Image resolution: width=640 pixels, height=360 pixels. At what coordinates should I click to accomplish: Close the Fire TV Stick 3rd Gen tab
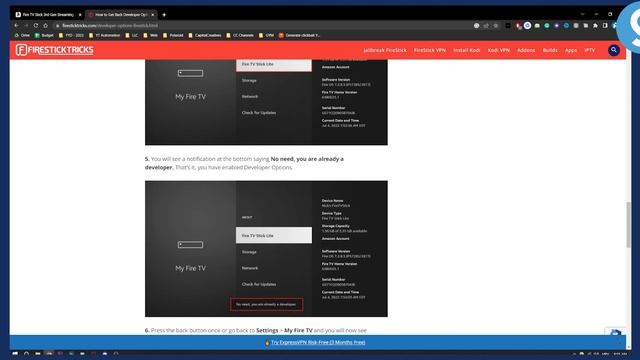coord(80,15)
